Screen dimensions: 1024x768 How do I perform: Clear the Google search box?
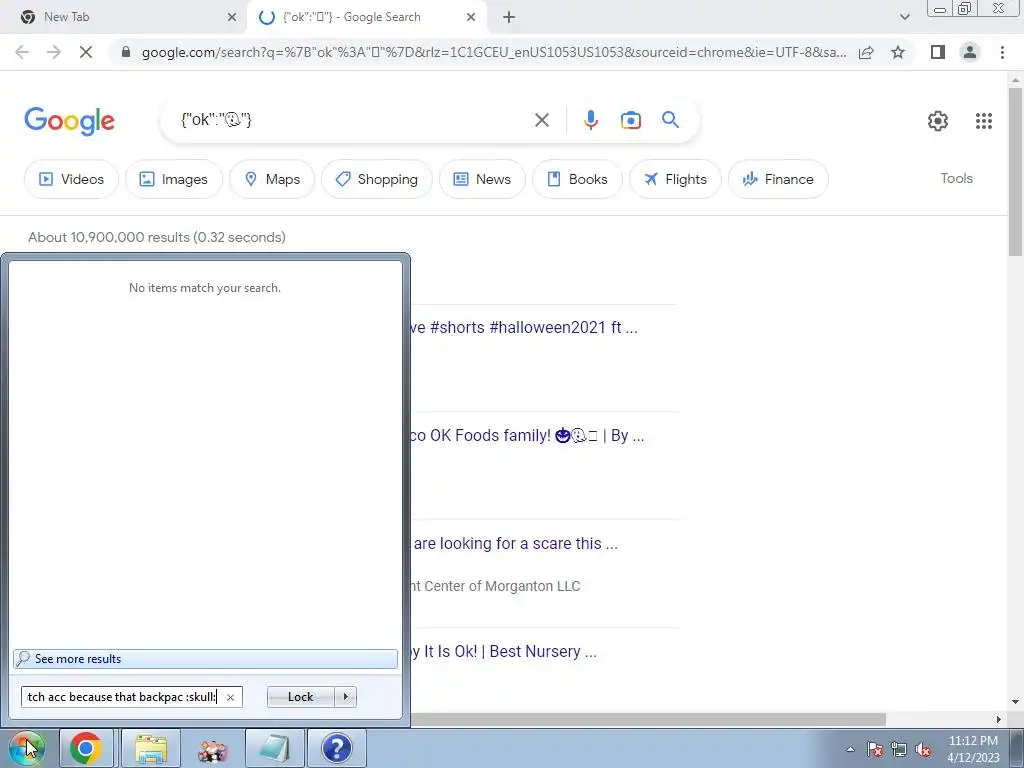[541, 120]
